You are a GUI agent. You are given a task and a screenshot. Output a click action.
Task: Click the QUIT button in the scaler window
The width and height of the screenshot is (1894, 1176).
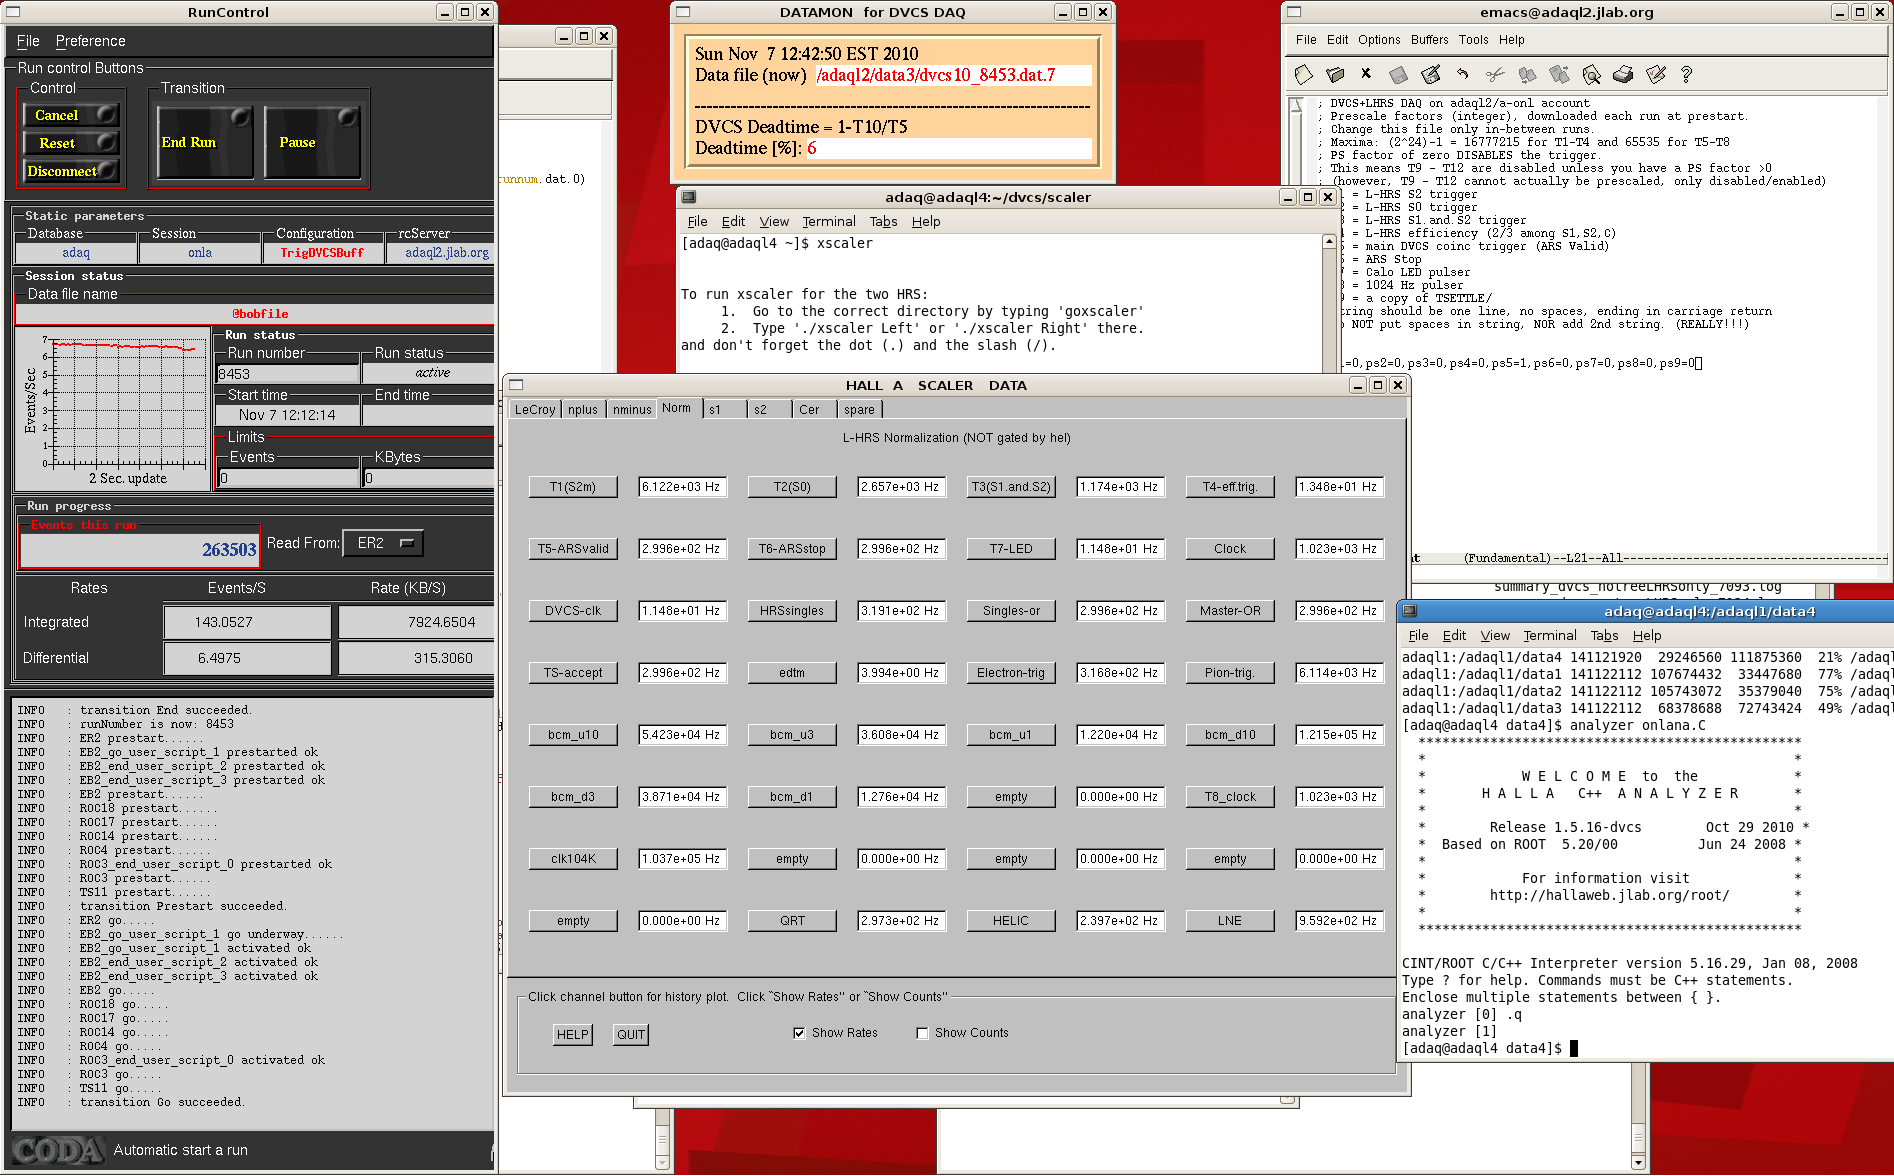[630, 1034]
